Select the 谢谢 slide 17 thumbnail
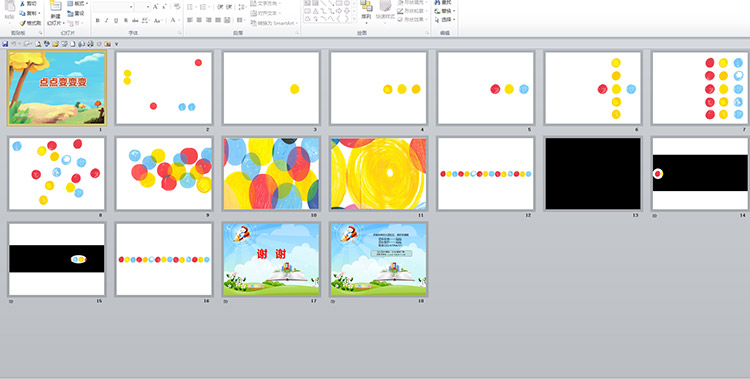The width and height of the screenshot is (750, 379). coord(271,259)
